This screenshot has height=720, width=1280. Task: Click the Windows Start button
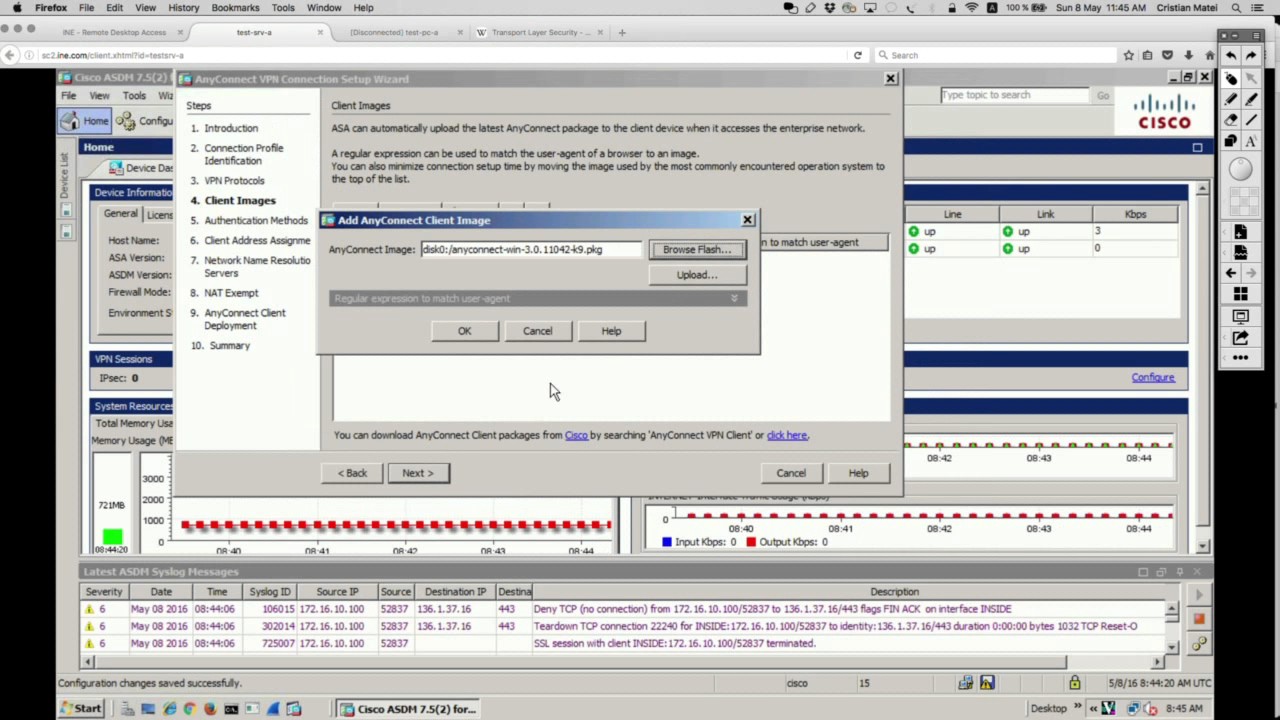click(80, 709)
